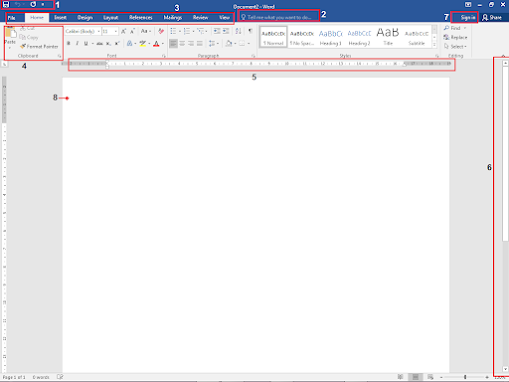Click the Share button
Image resolution: width=509 pixels, height=382 pixels.
point(492,18)
